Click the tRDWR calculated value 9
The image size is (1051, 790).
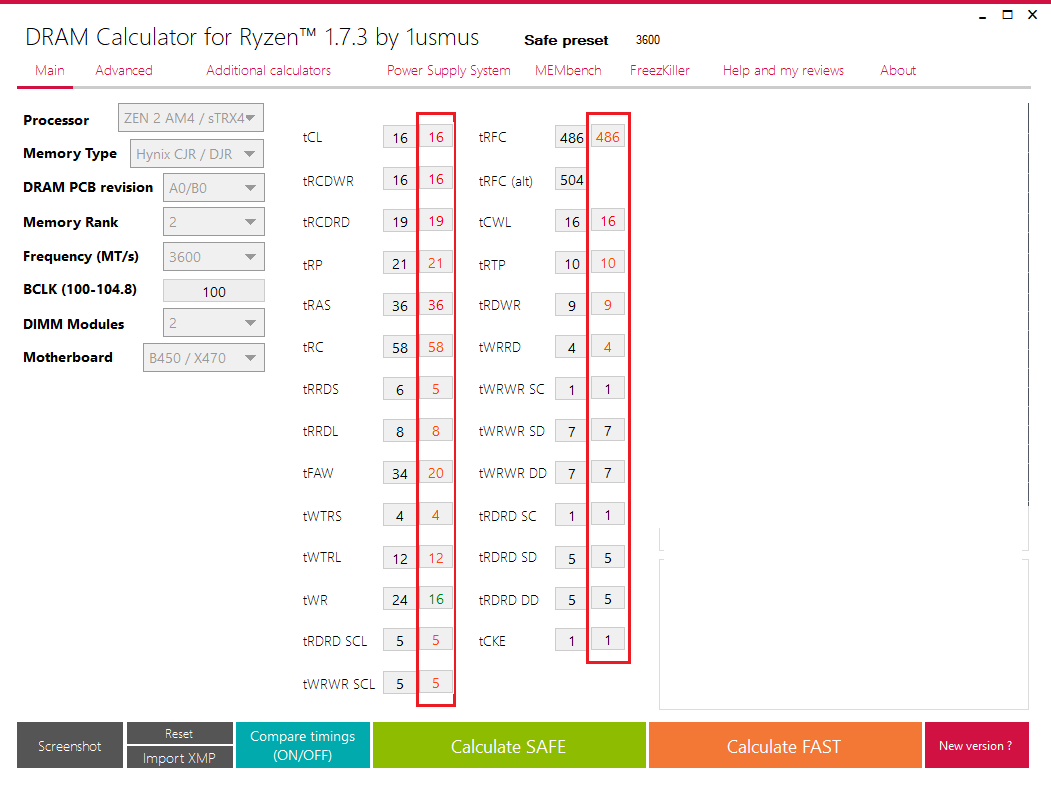(x=572, y=306)
